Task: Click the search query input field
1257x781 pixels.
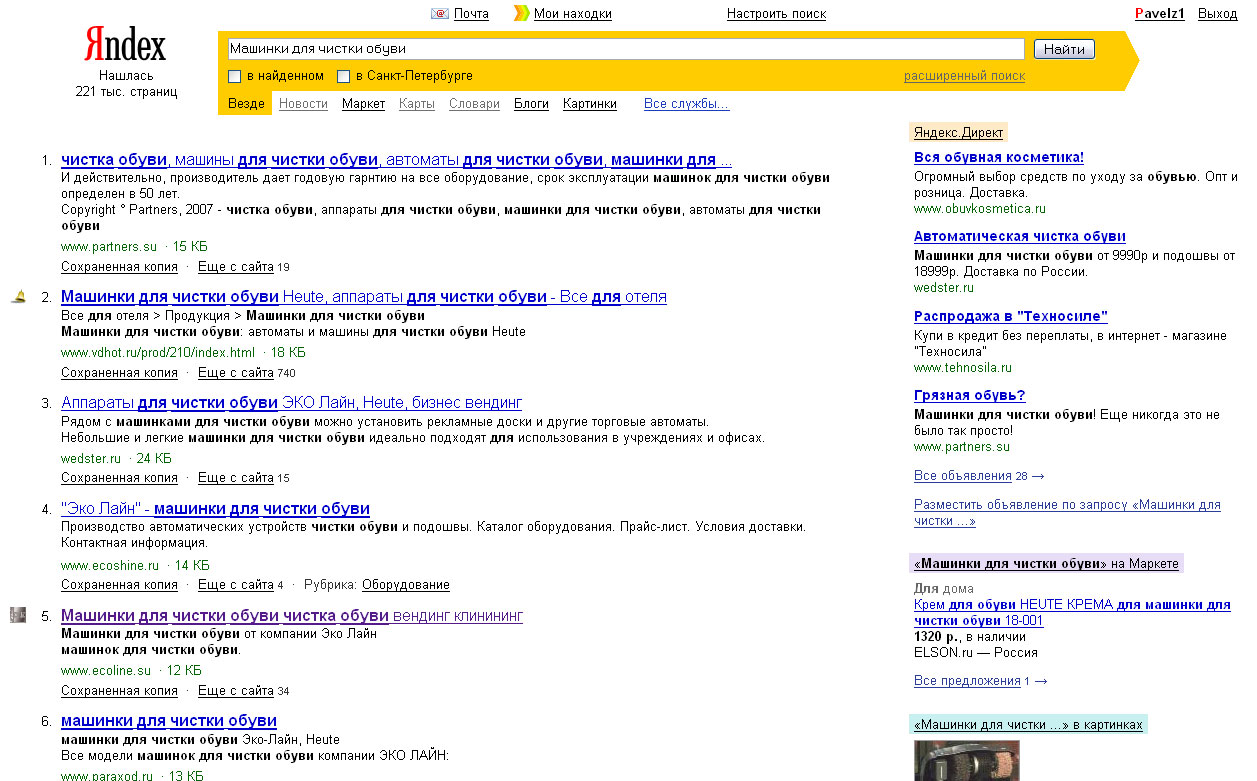Action: (625, 48)
